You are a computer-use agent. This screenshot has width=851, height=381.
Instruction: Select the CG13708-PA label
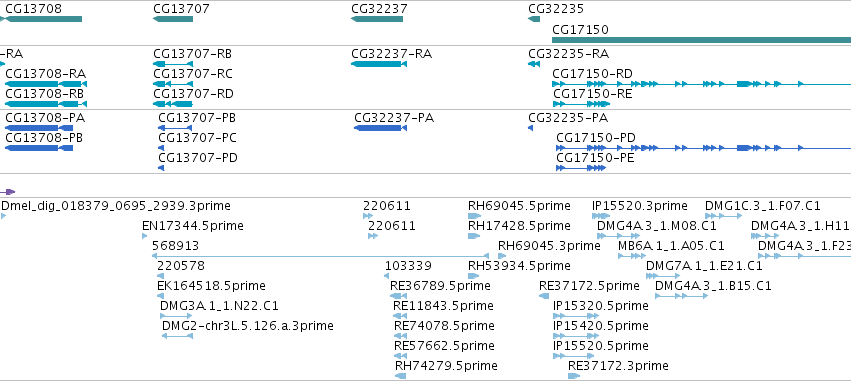[45, 118]
